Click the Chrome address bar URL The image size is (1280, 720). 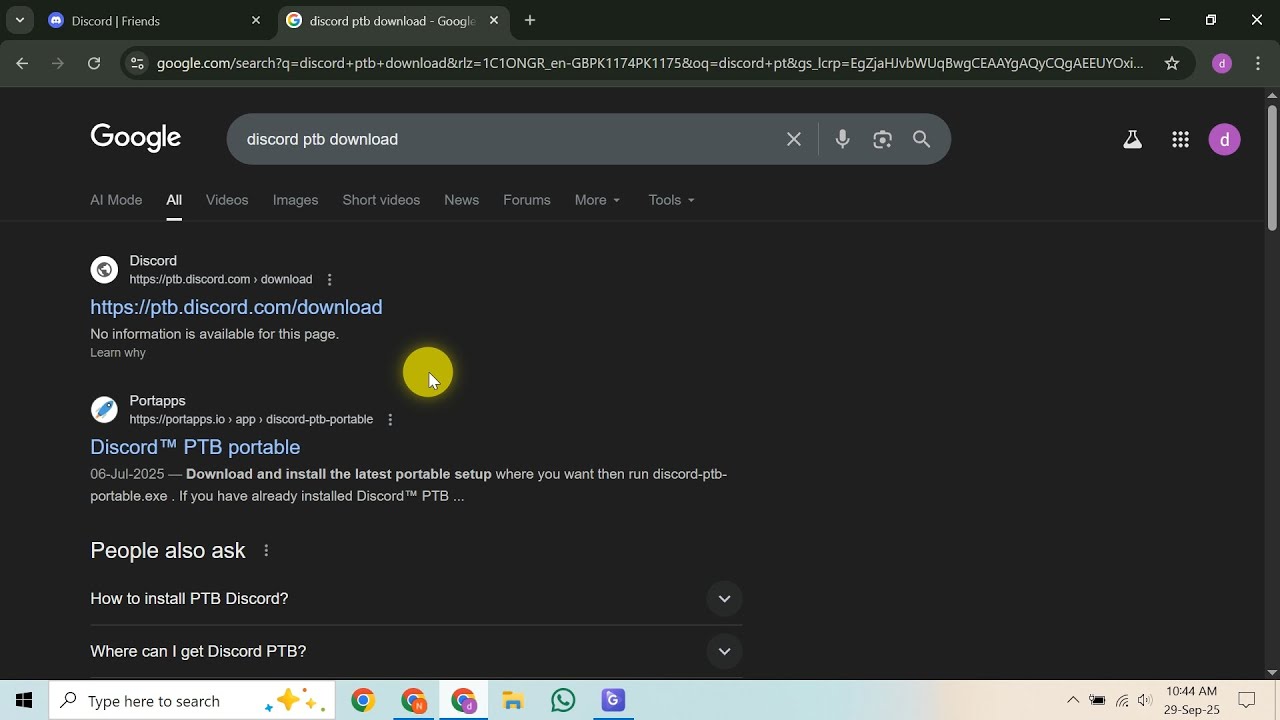coord(650,63)
